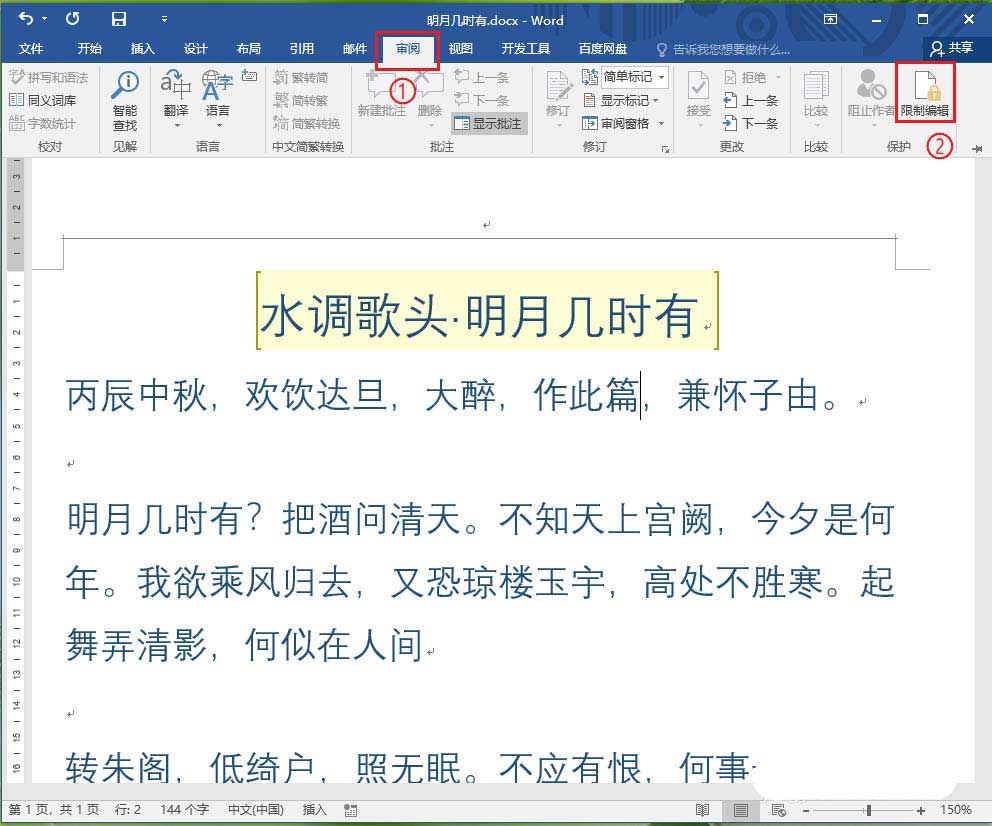Switch to the 开始 tab
Image resolution: width=992 pixels, height=826 pixels.
pyautogui.click(x=89, y=49)
